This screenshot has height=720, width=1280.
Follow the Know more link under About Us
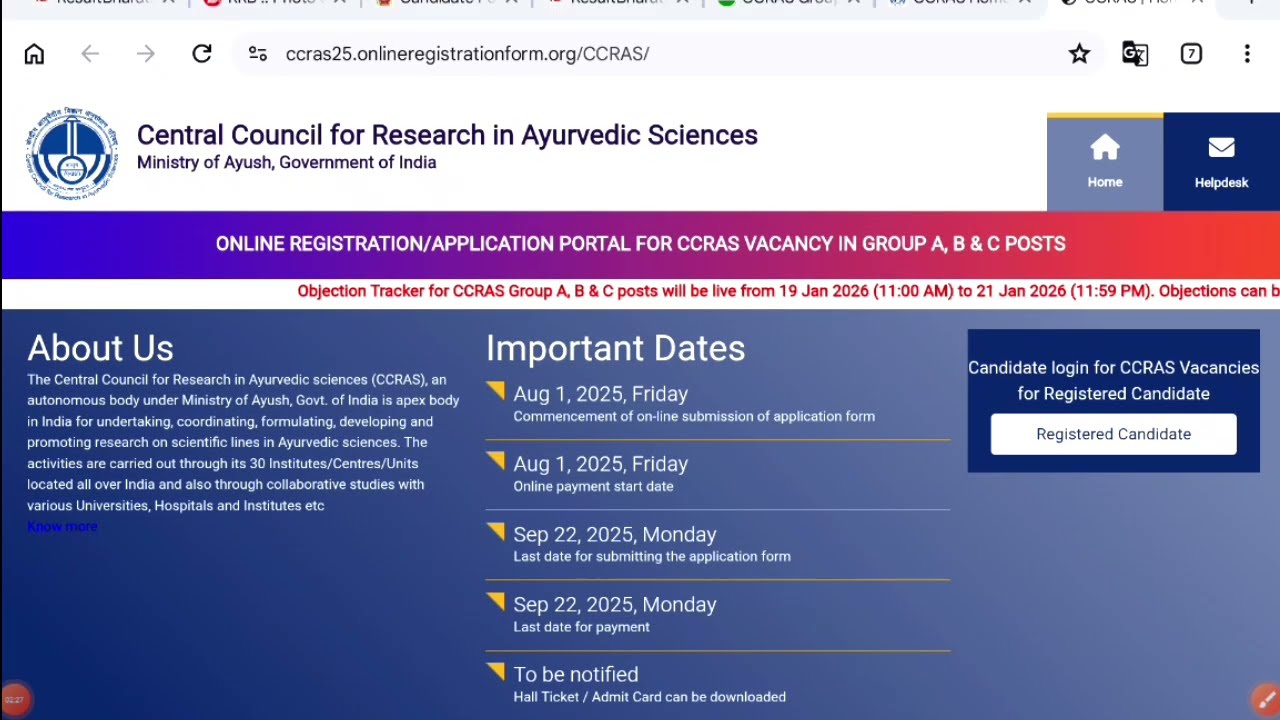(62, 526)
